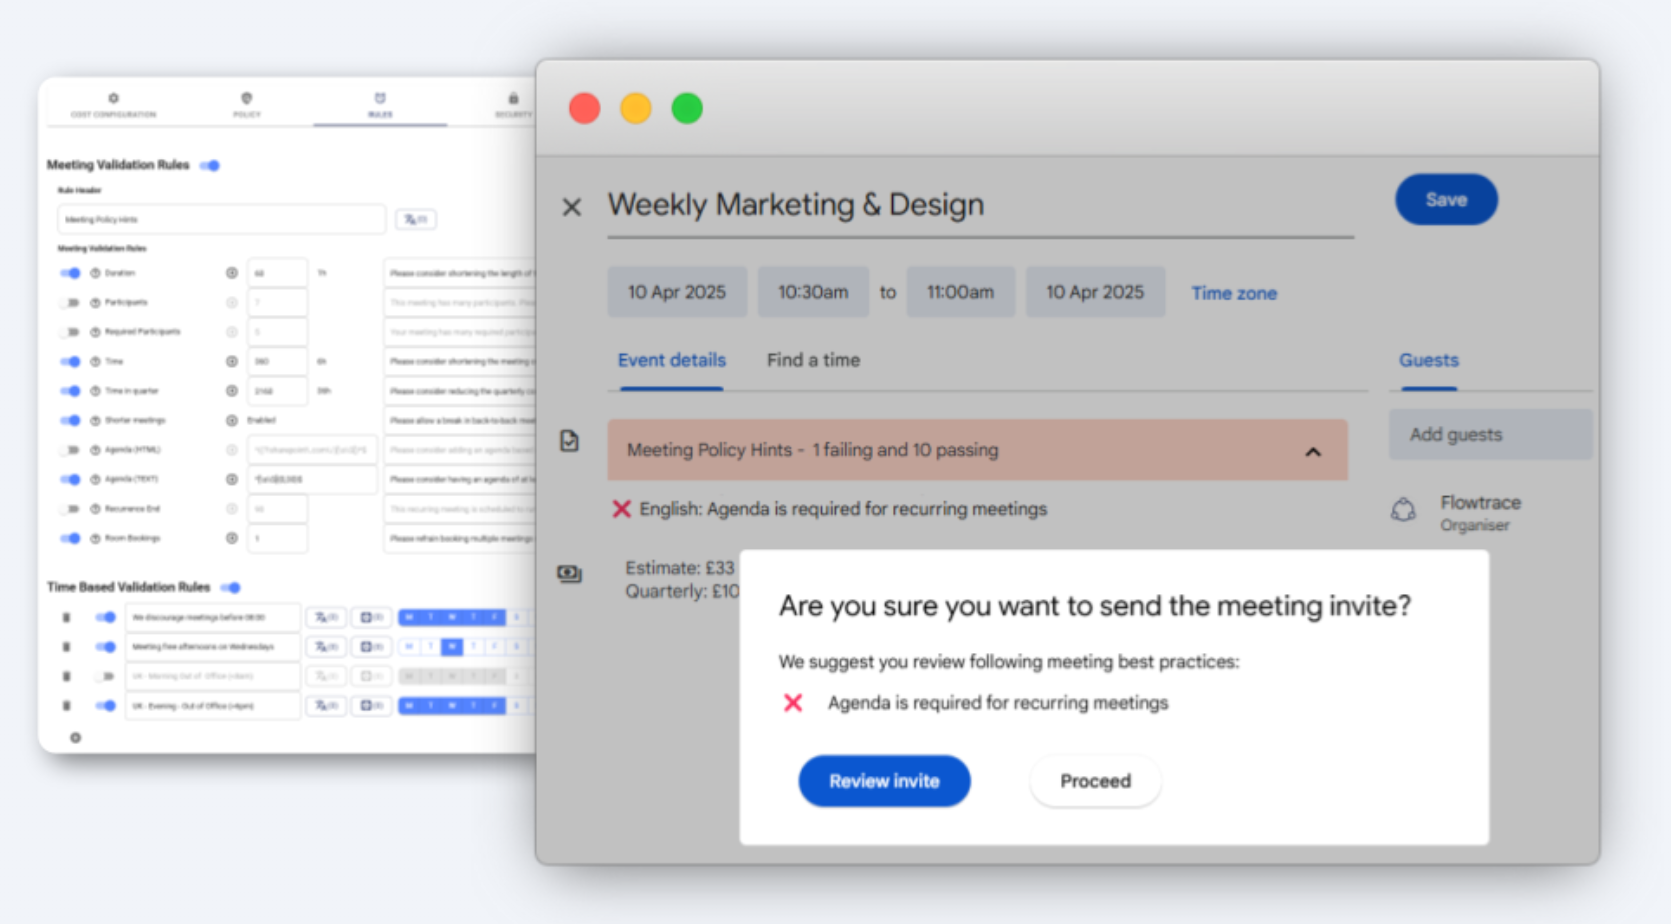Add a new time based rule with plus icon
Screen dimensions: 1671x924
[75, 738]
